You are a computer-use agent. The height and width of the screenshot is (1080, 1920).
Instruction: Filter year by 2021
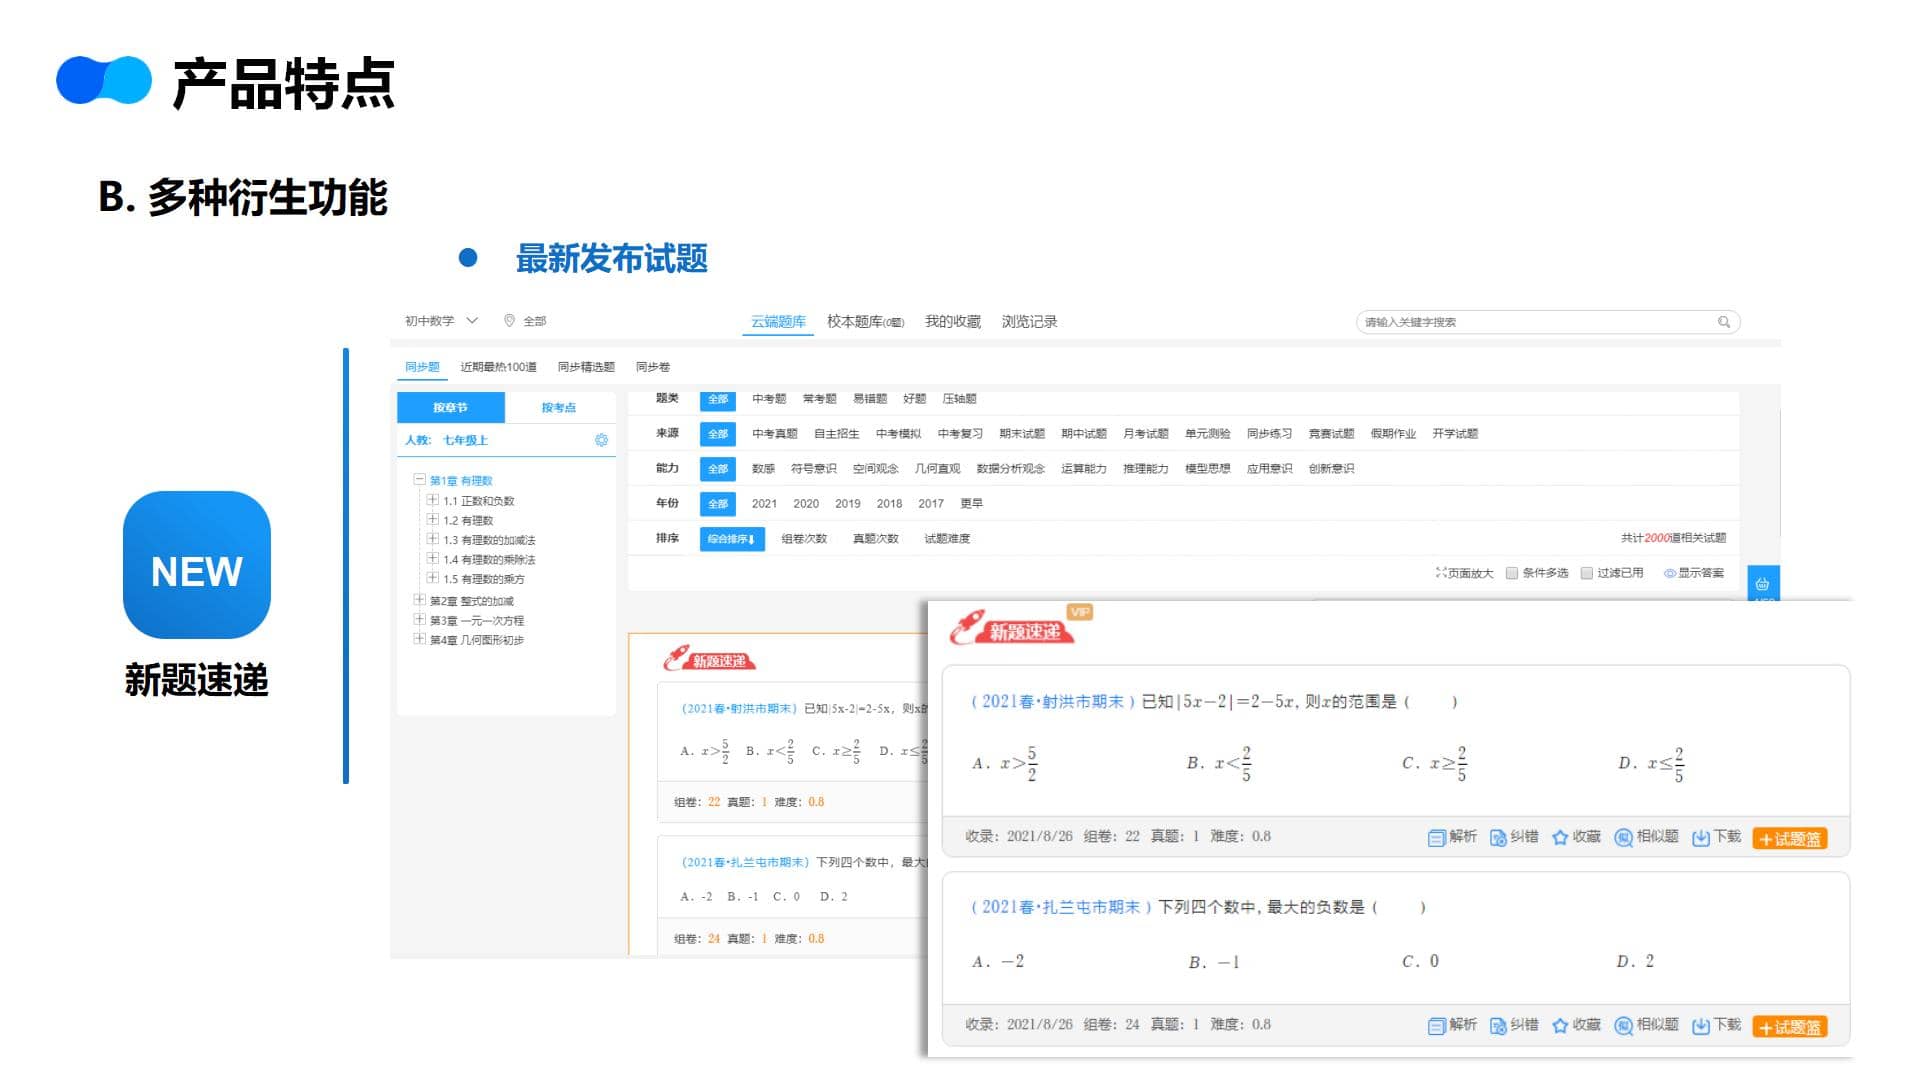click(764, 504)
